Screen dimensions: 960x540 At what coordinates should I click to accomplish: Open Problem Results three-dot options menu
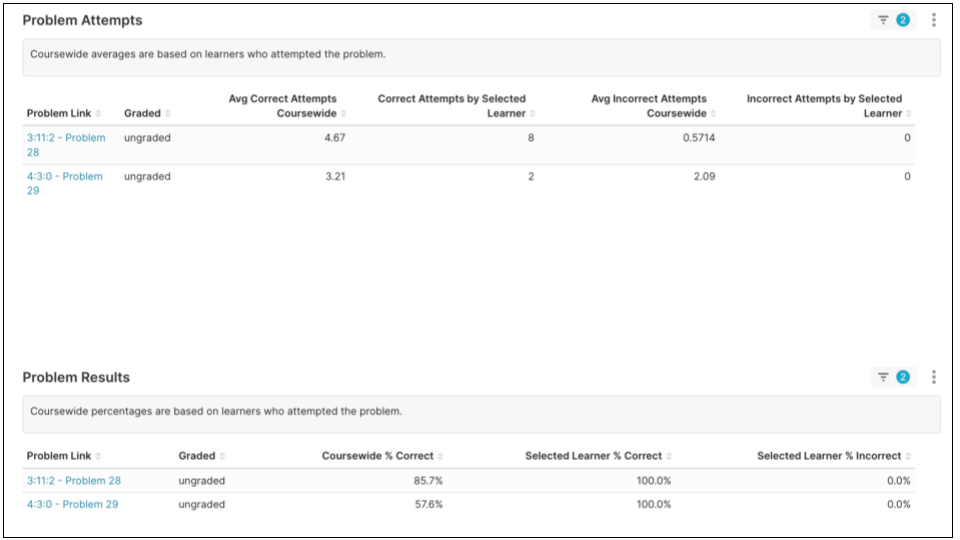(x=934, y=377)
